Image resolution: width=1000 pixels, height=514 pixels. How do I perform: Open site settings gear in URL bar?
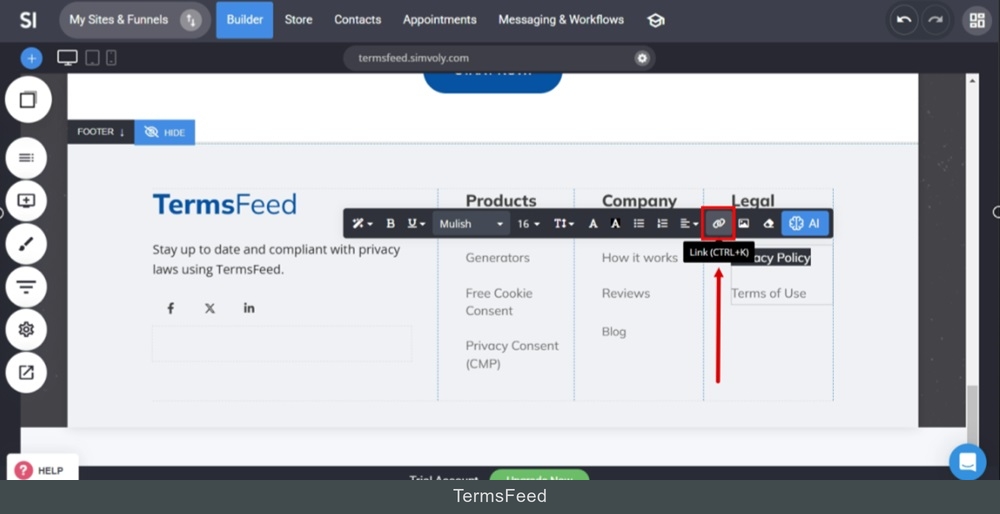[642, 58]
